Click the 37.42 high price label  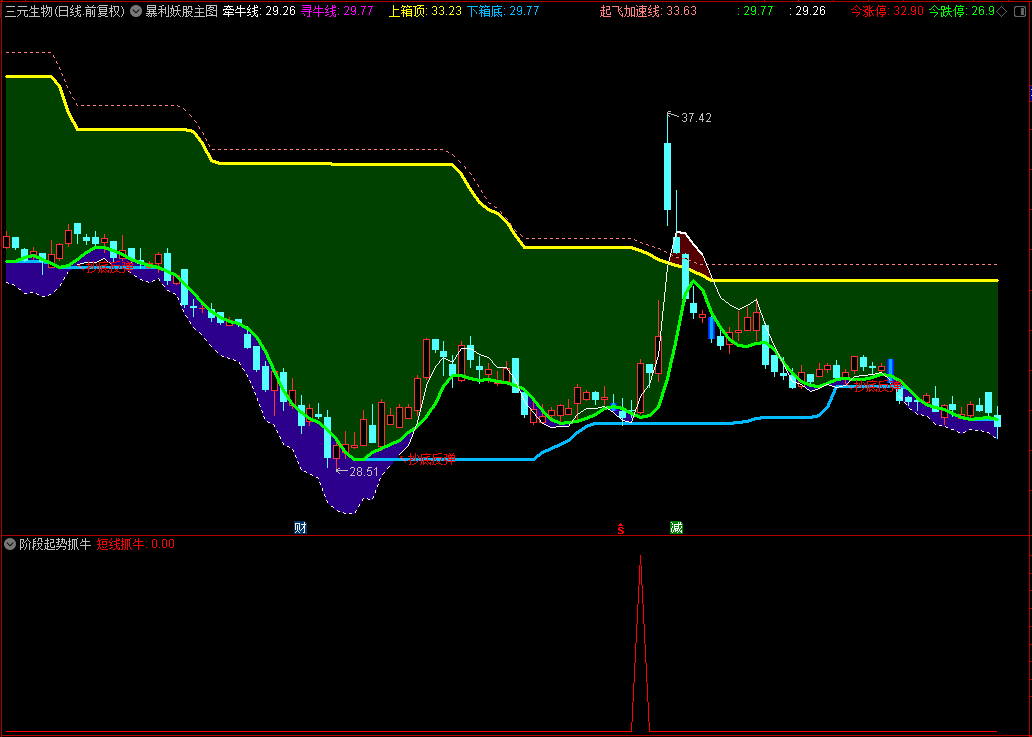pos(696,118)
